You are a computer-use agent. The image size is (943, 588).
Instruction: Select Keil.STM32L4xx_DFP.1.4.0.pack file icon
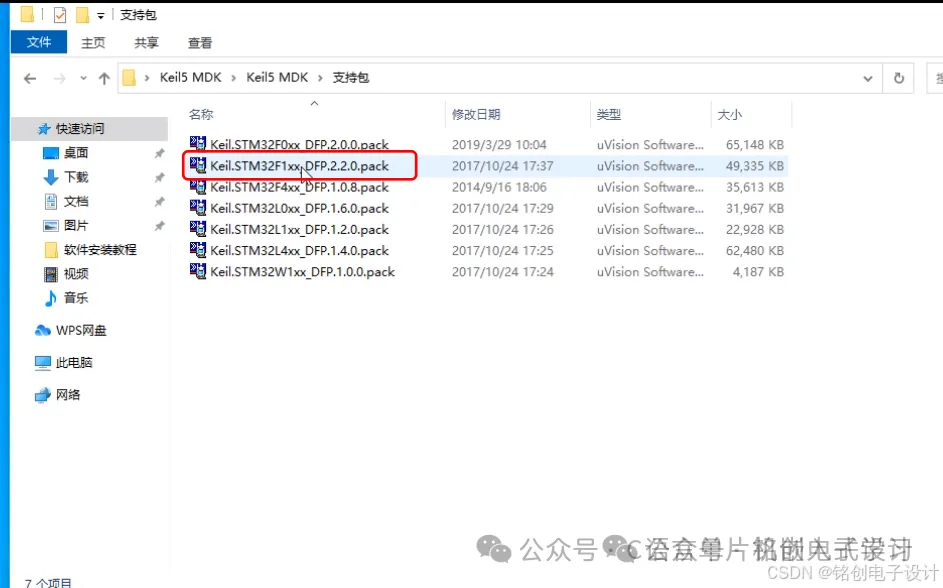click(197, 250)
